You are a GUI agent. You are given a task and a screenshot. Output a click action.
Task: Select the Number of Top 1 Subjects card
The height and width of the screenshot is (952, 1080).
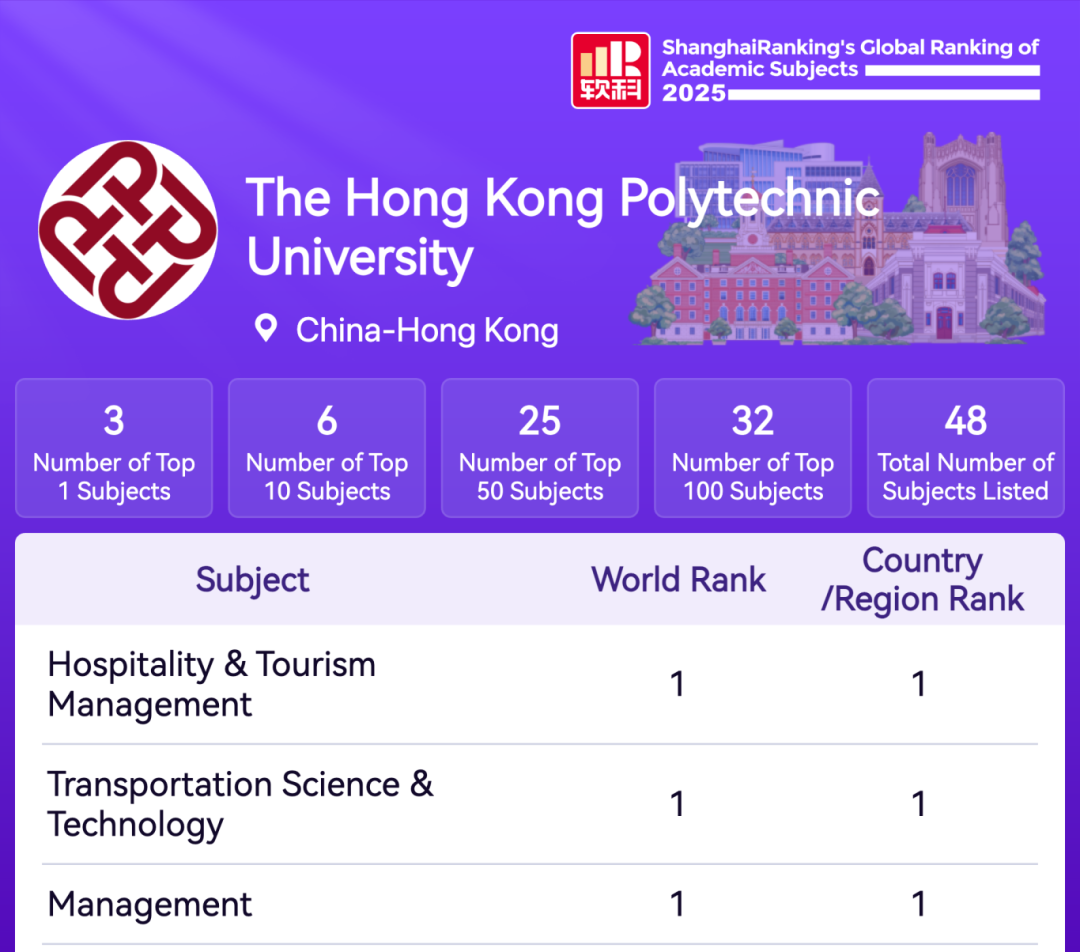pos(114,448)
